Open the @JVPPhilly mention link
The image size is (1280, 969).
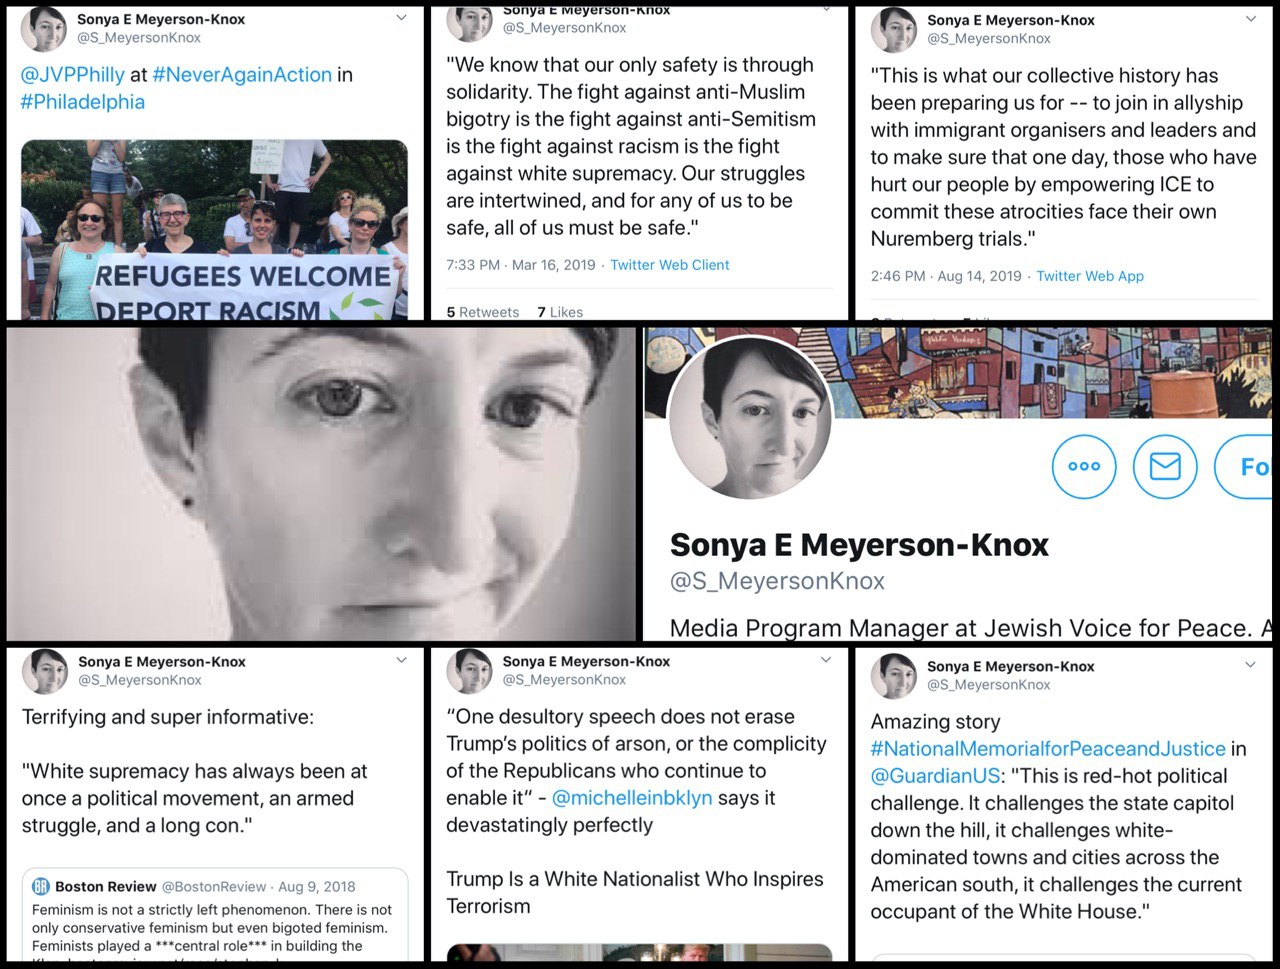point(72,75)
